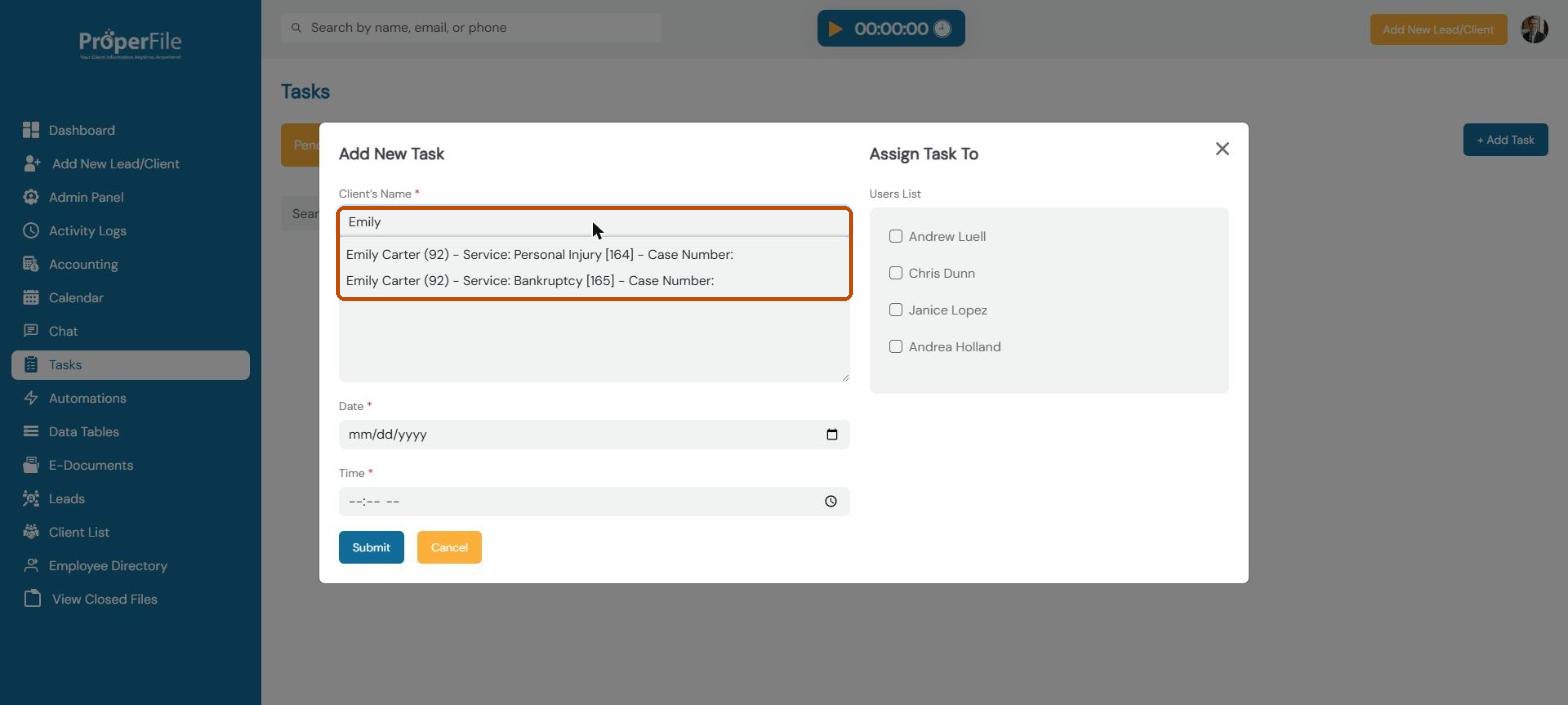Click the Andrea Holland name label

[955, 347]
